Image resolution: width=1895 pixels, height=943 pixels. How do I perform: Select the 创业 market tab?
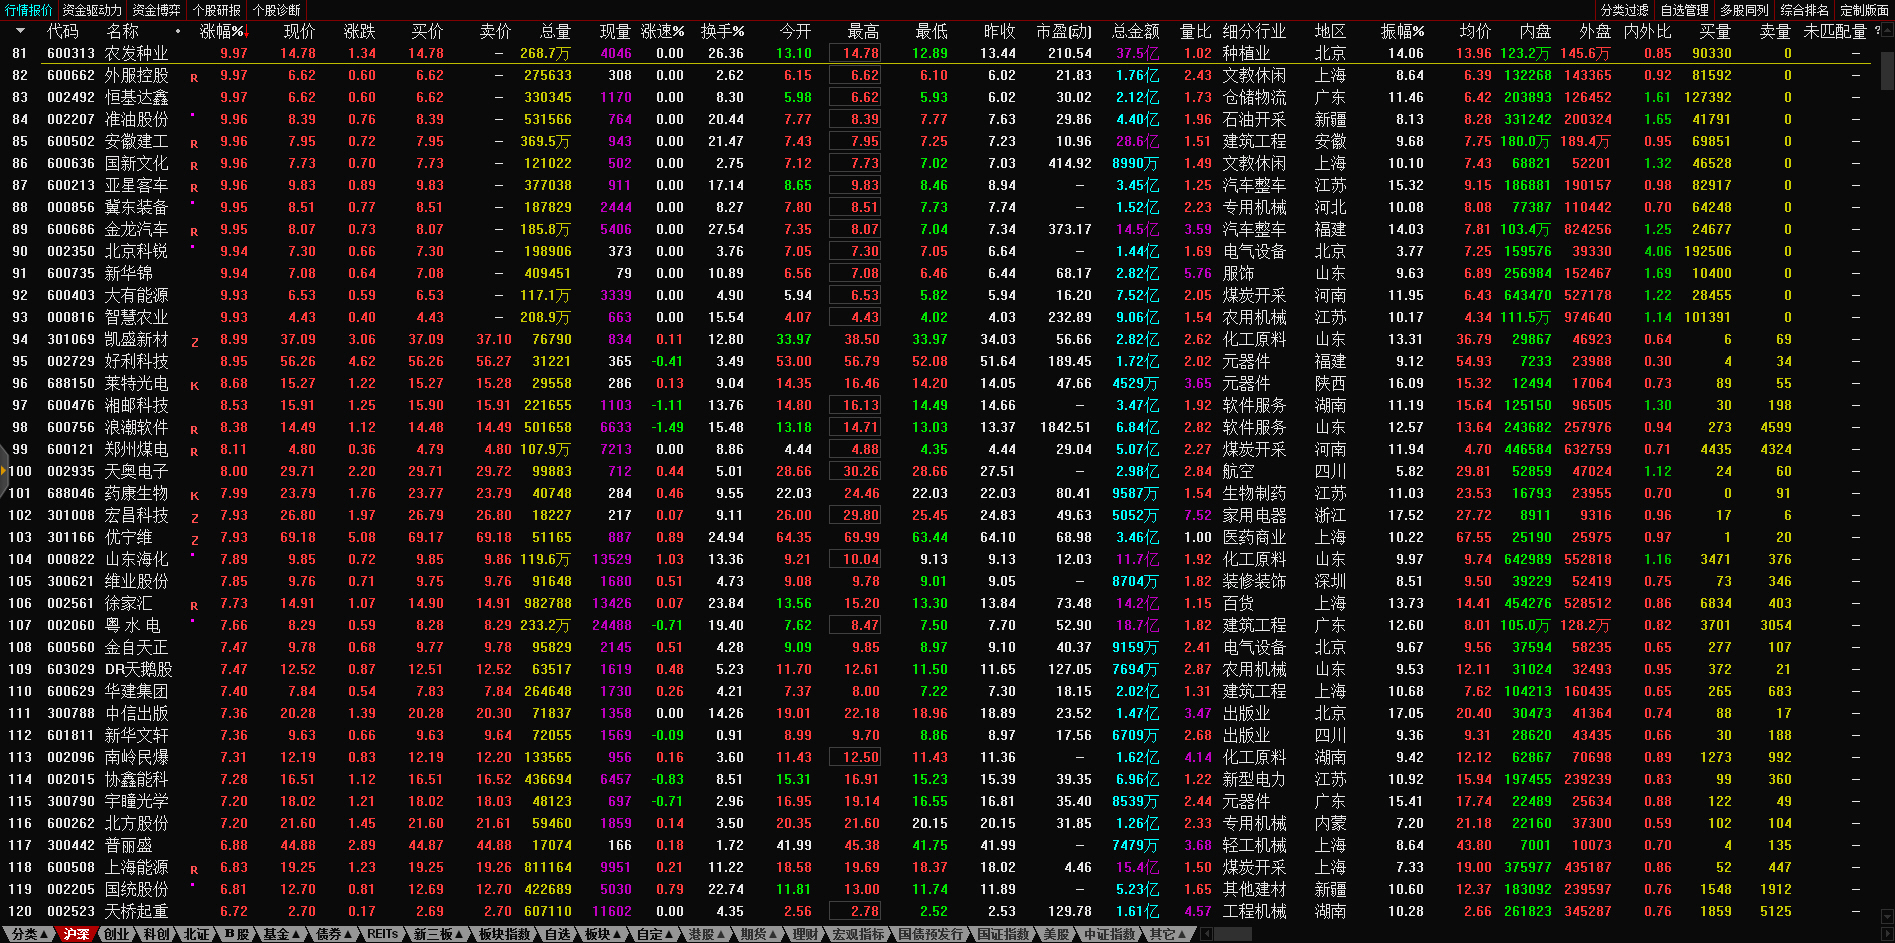coord(117,934)
